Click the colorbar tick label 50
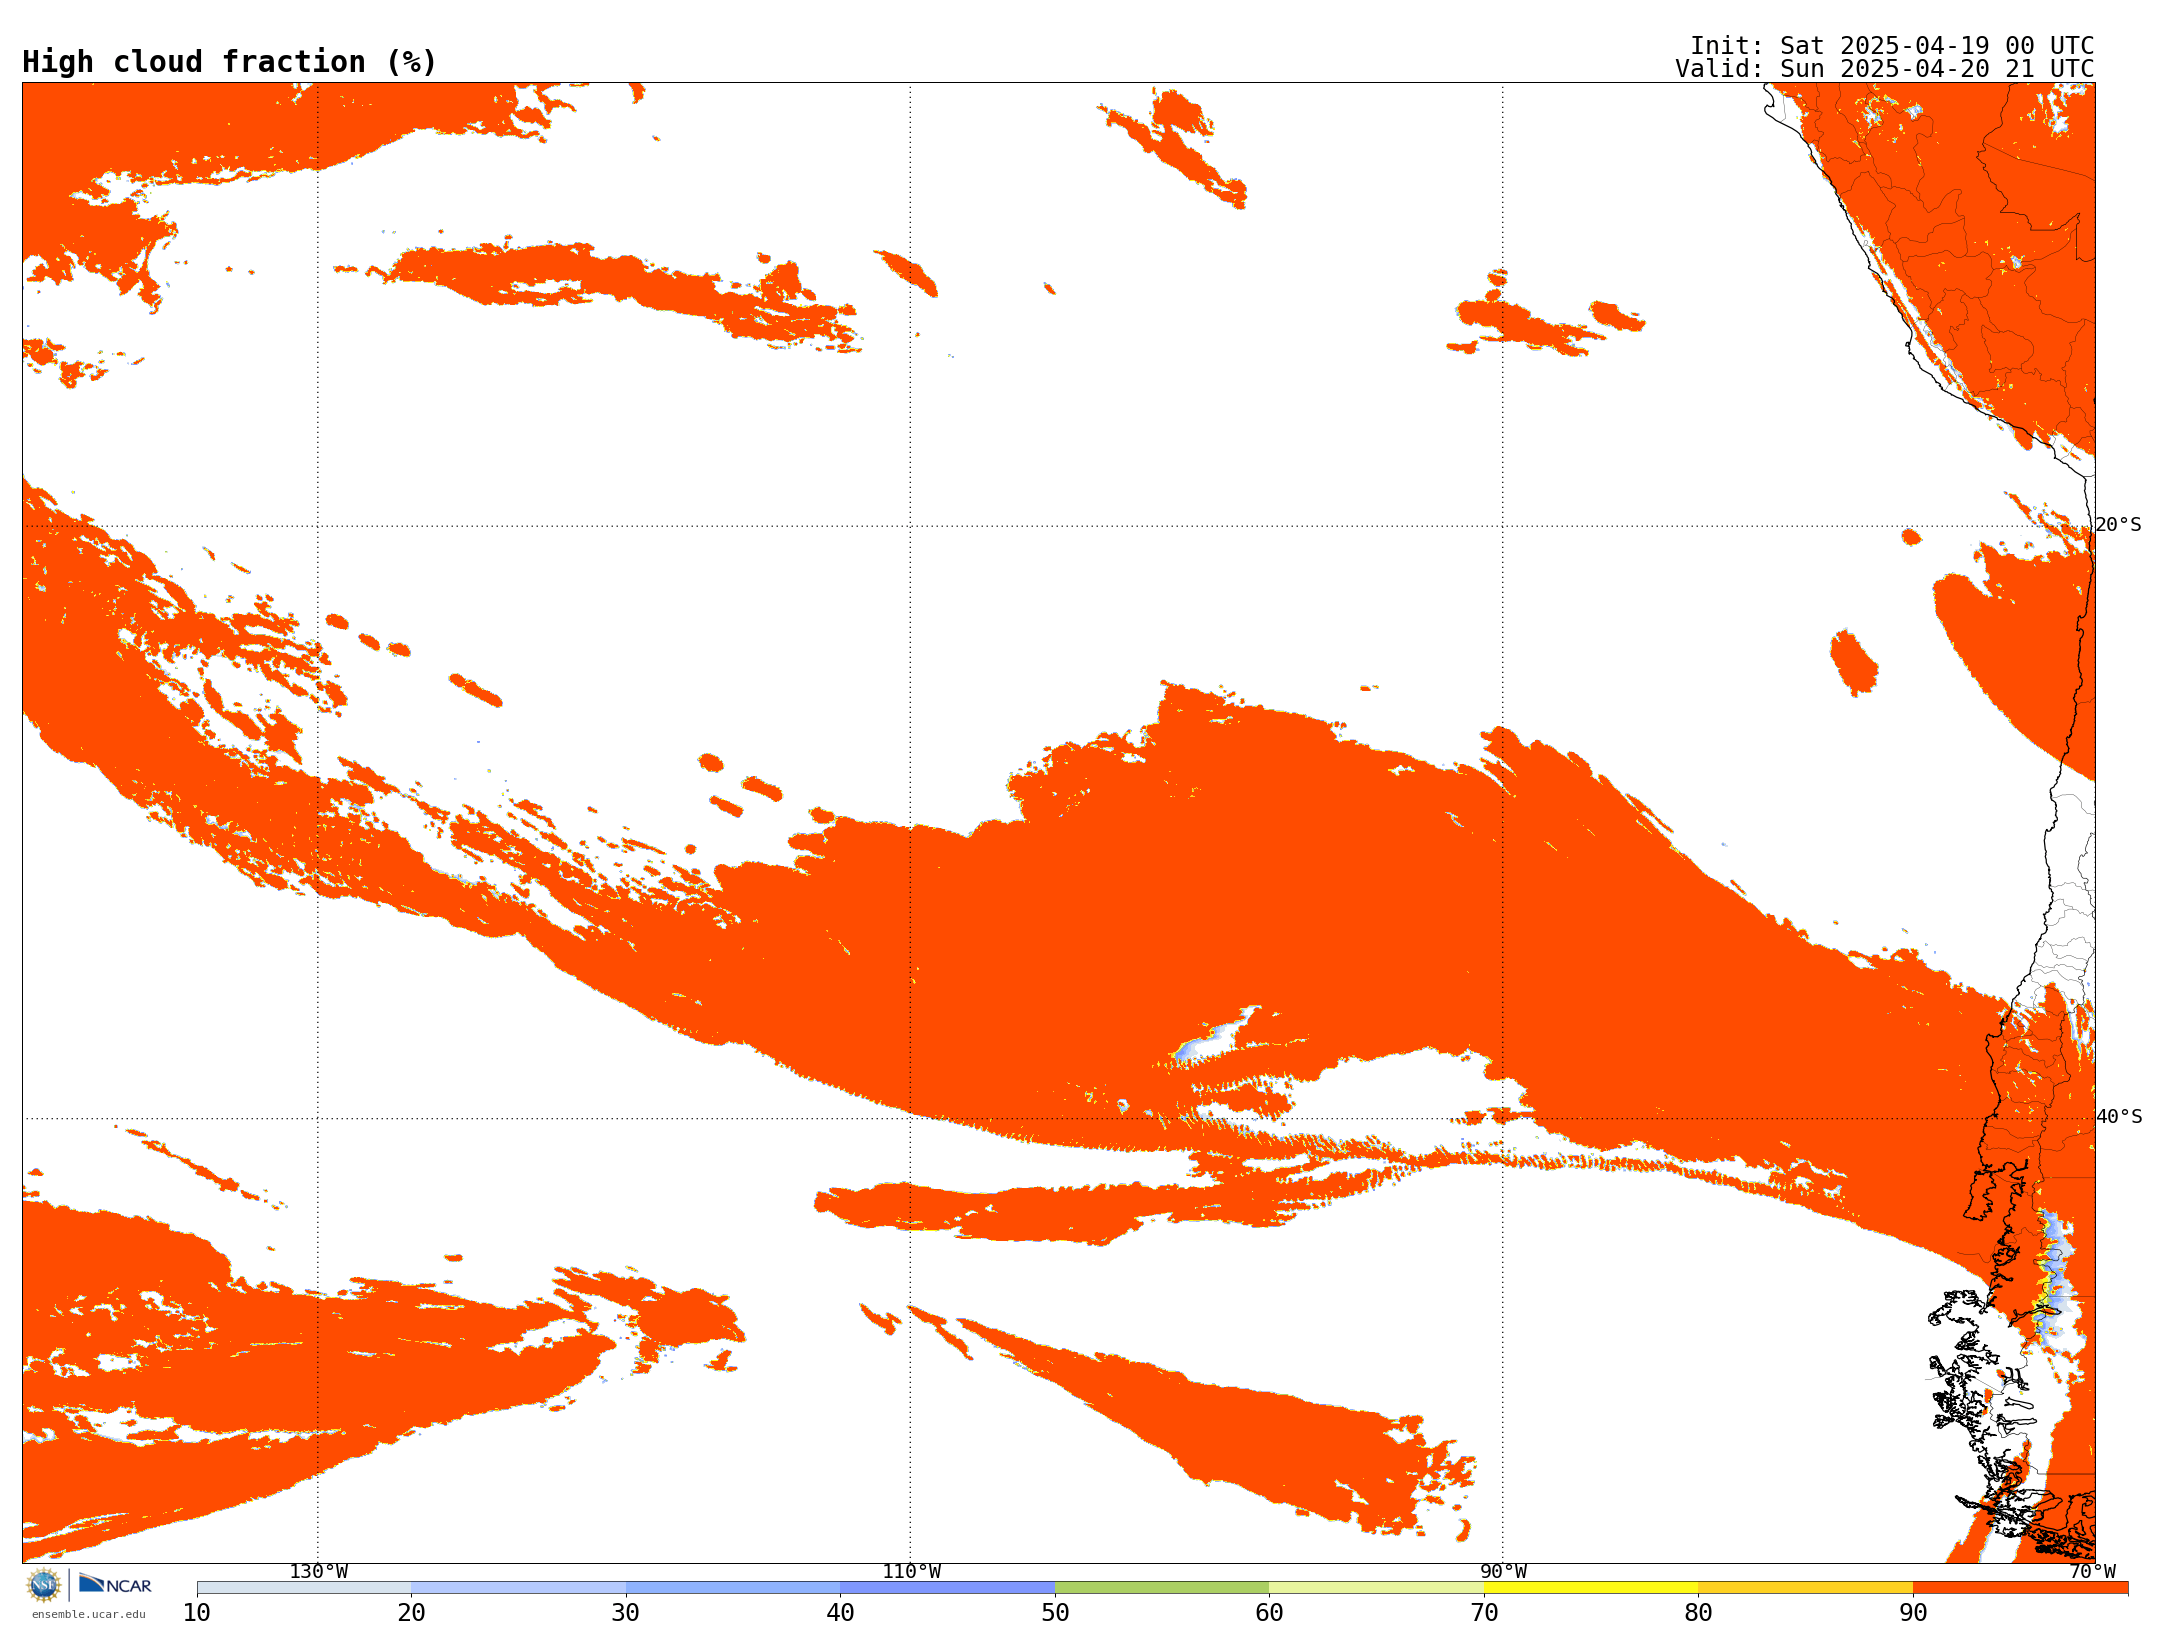Viewport: 2160px width, 1626px height. [1055, 1613]
